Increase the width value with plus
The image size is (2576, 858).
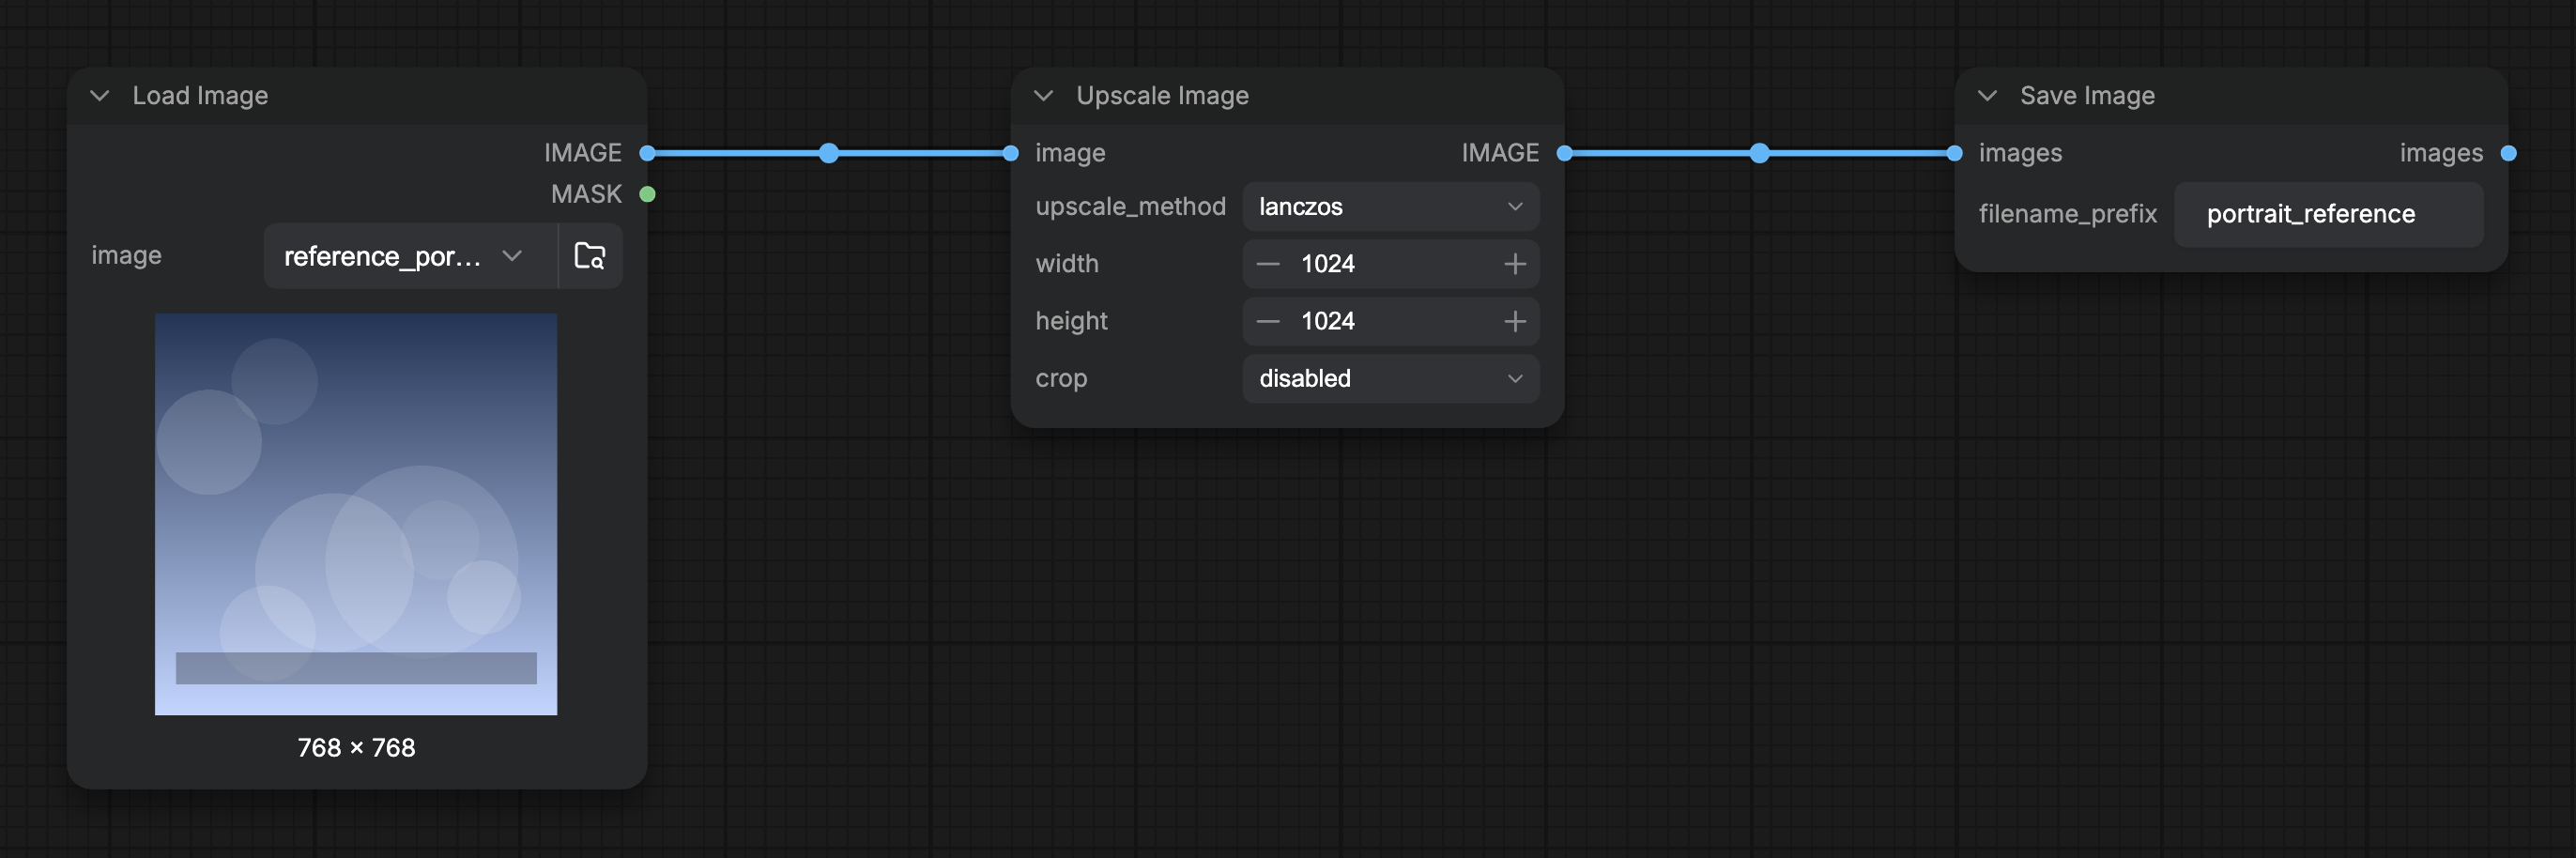point(1515,264)
